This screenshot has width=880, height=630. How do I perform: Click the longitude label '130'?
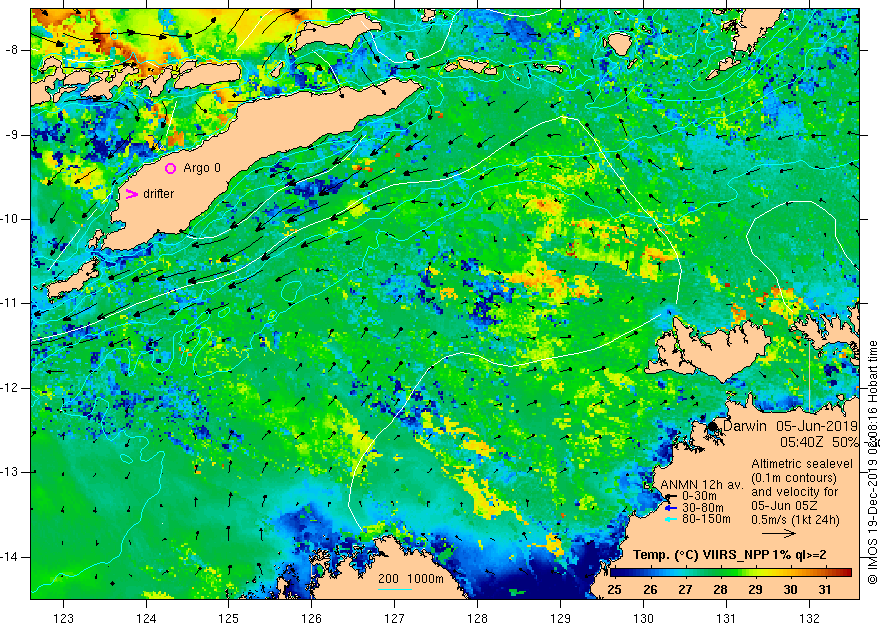[643, 619]
